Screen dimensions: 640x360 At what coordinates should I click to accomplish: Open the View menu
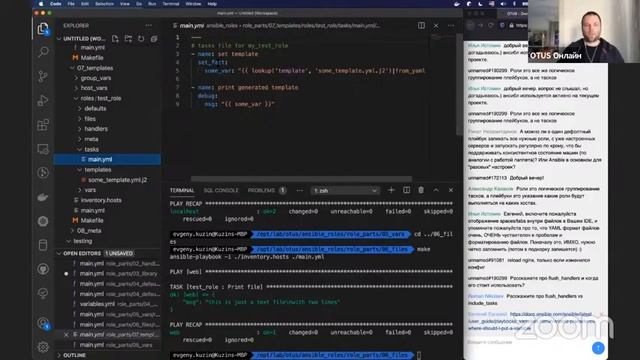click(x=124, y=4)
